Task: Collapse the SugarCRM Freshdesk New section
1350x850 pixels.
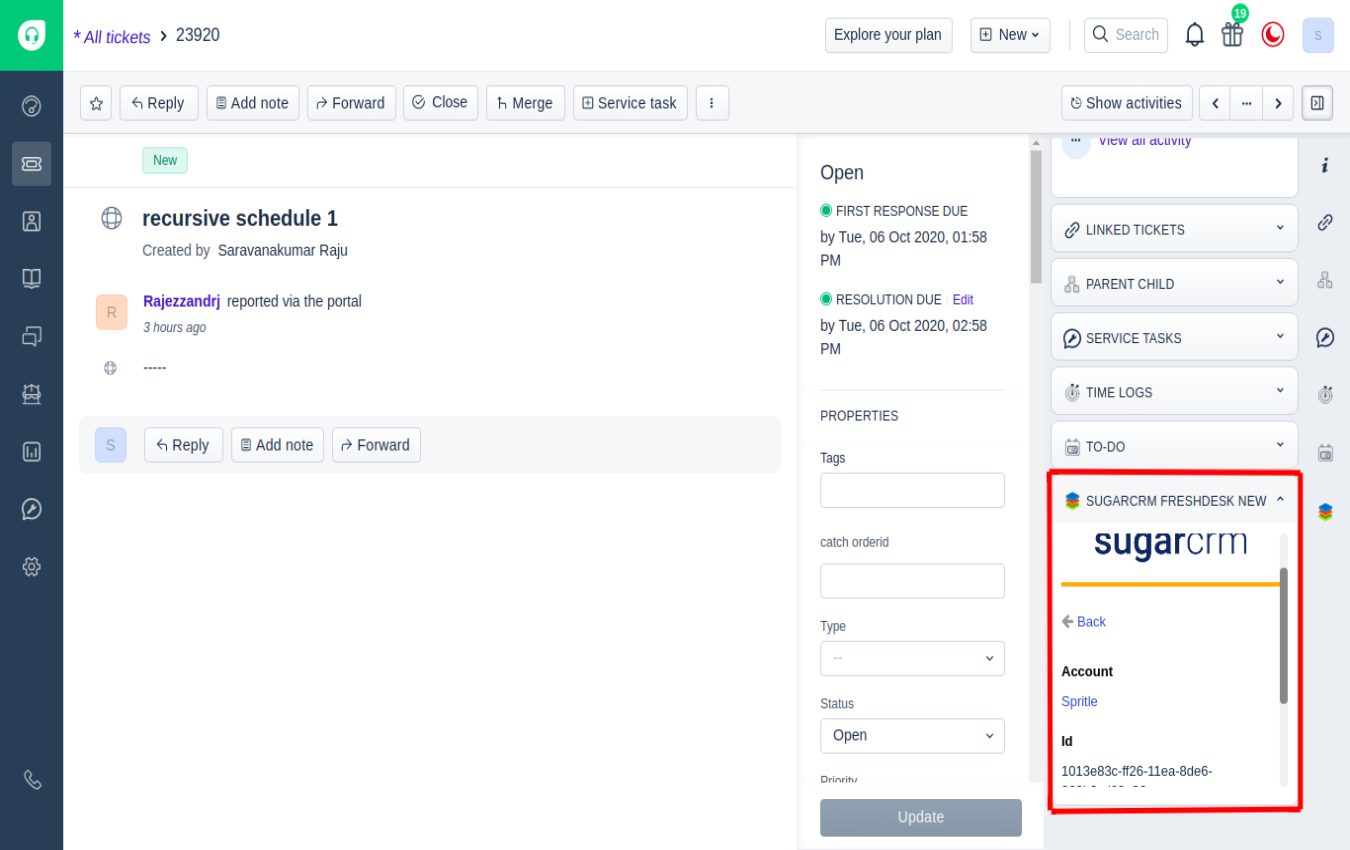Action: 1174,500
